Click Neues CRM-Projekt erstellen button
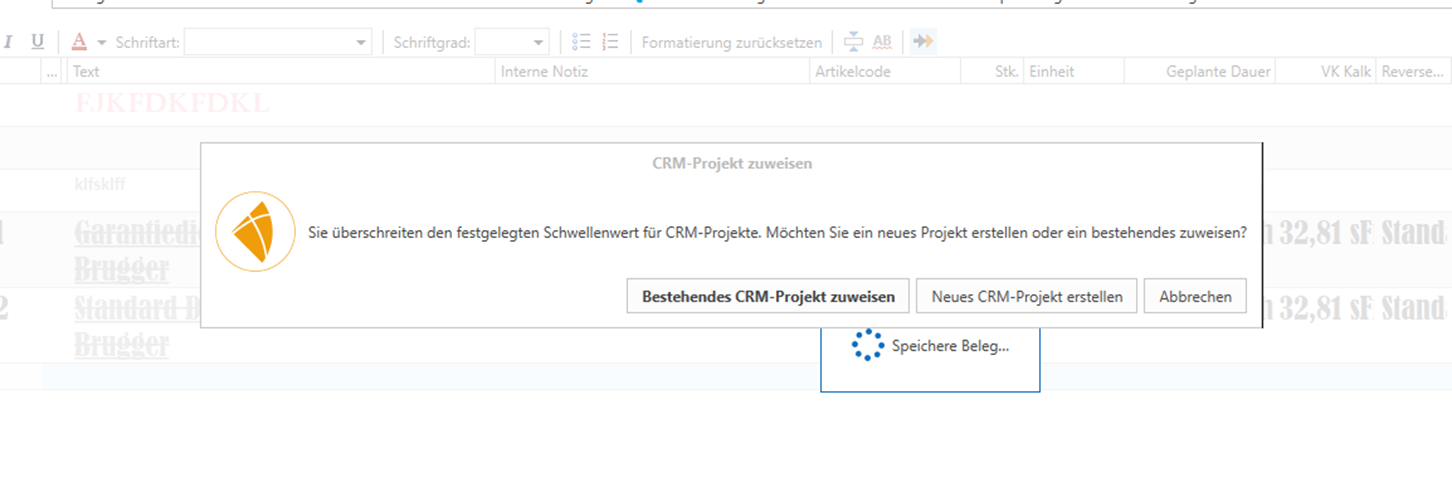This screenshot has width=1452, height=497. (x=1026, y=297)
